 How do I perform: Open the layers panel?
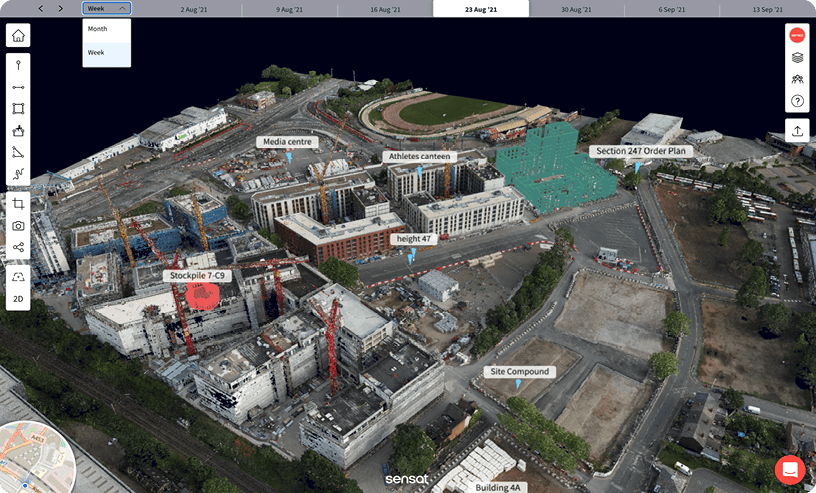tap(797, 57)
